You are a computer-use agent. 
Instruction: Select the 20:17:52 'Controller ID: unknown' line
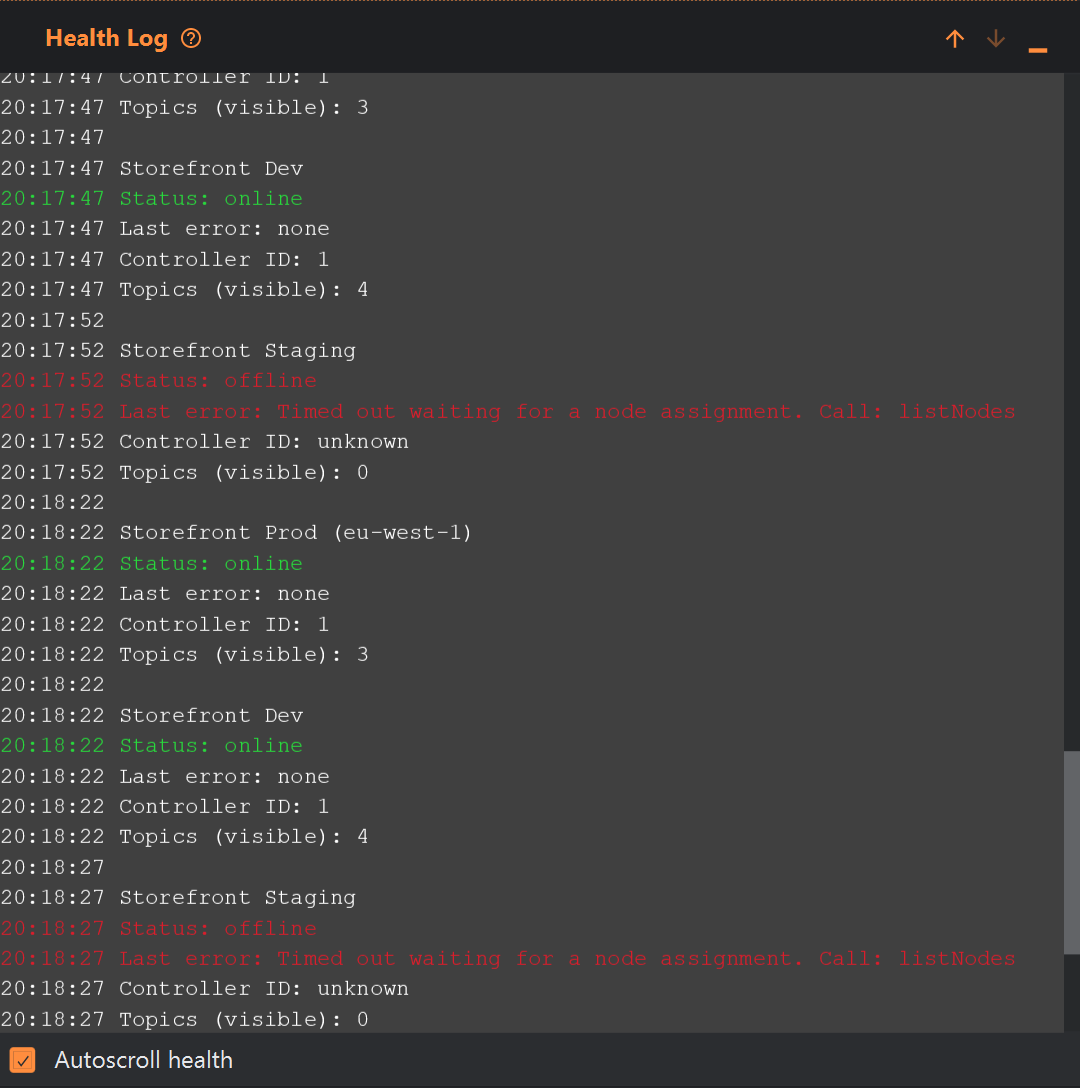[205, 442]
